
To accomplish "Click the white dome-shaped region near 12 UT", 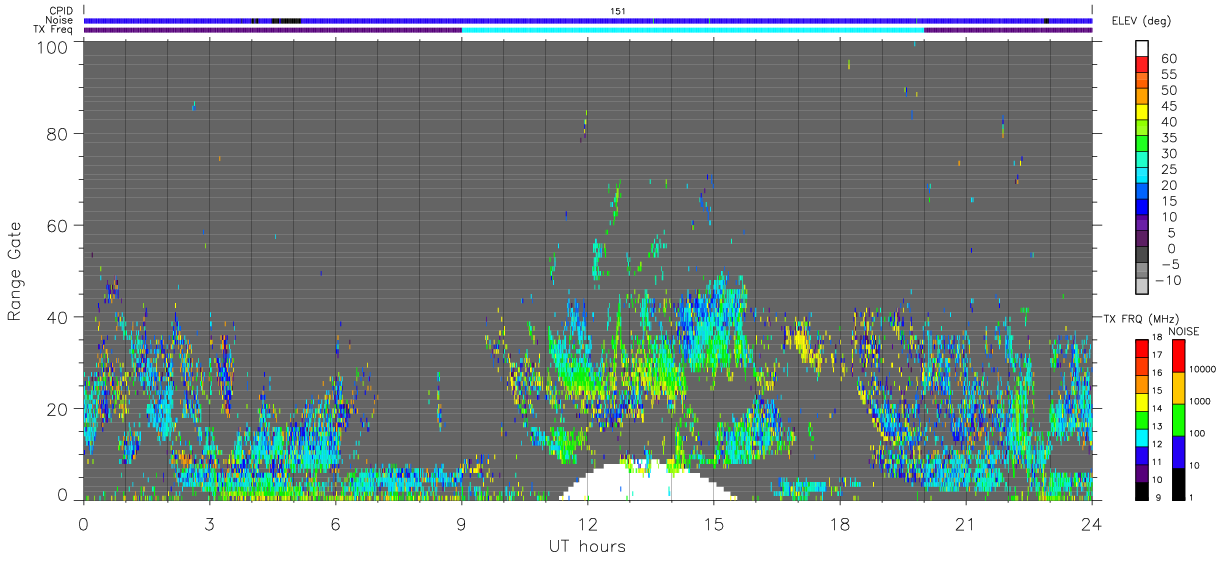I will pos(650,483).
